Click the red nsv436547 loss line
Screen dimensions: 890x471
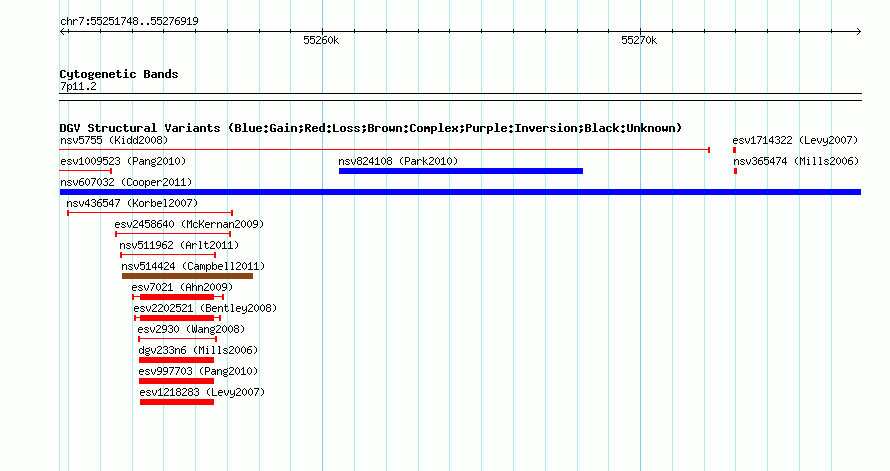coord(150,213)
